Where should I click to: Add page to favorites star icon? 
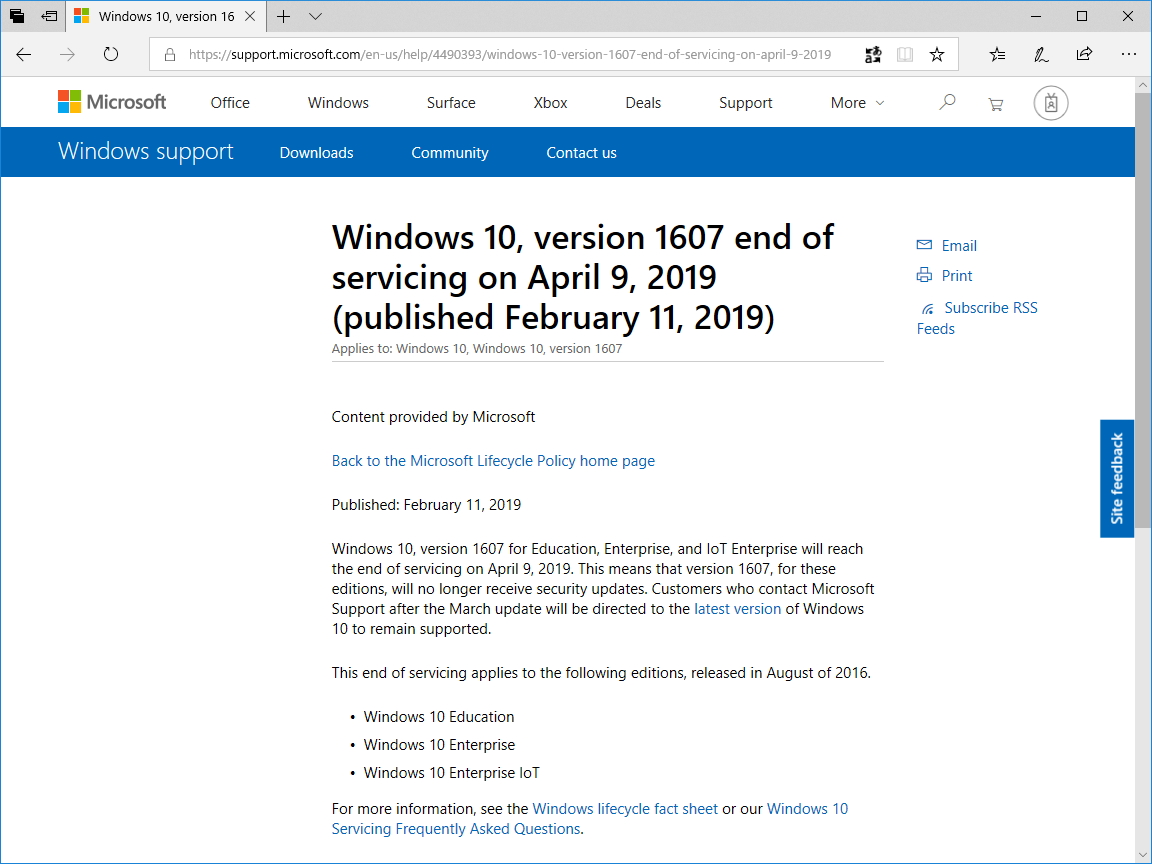point(937,55)
